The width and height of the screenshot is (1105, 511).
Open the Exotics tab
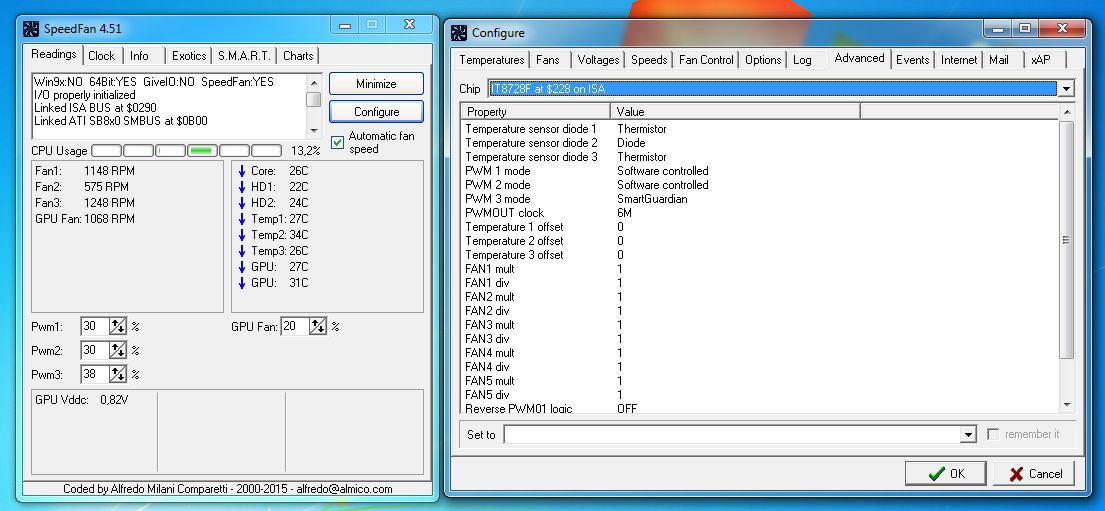(x=190, y=56)
